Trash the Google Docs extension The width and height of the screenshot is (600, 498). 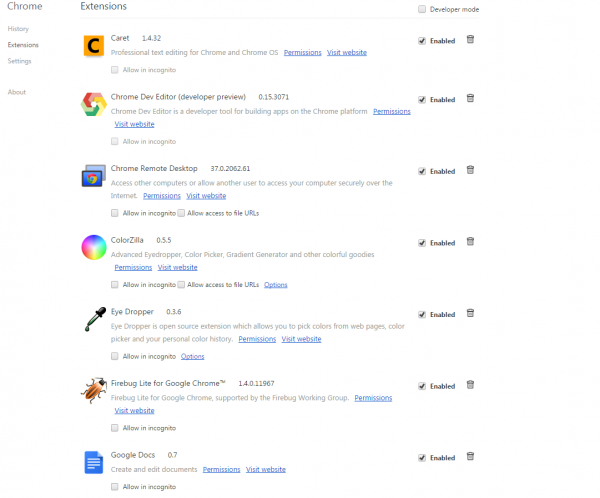pyautogui.click(x=470, y=456)
